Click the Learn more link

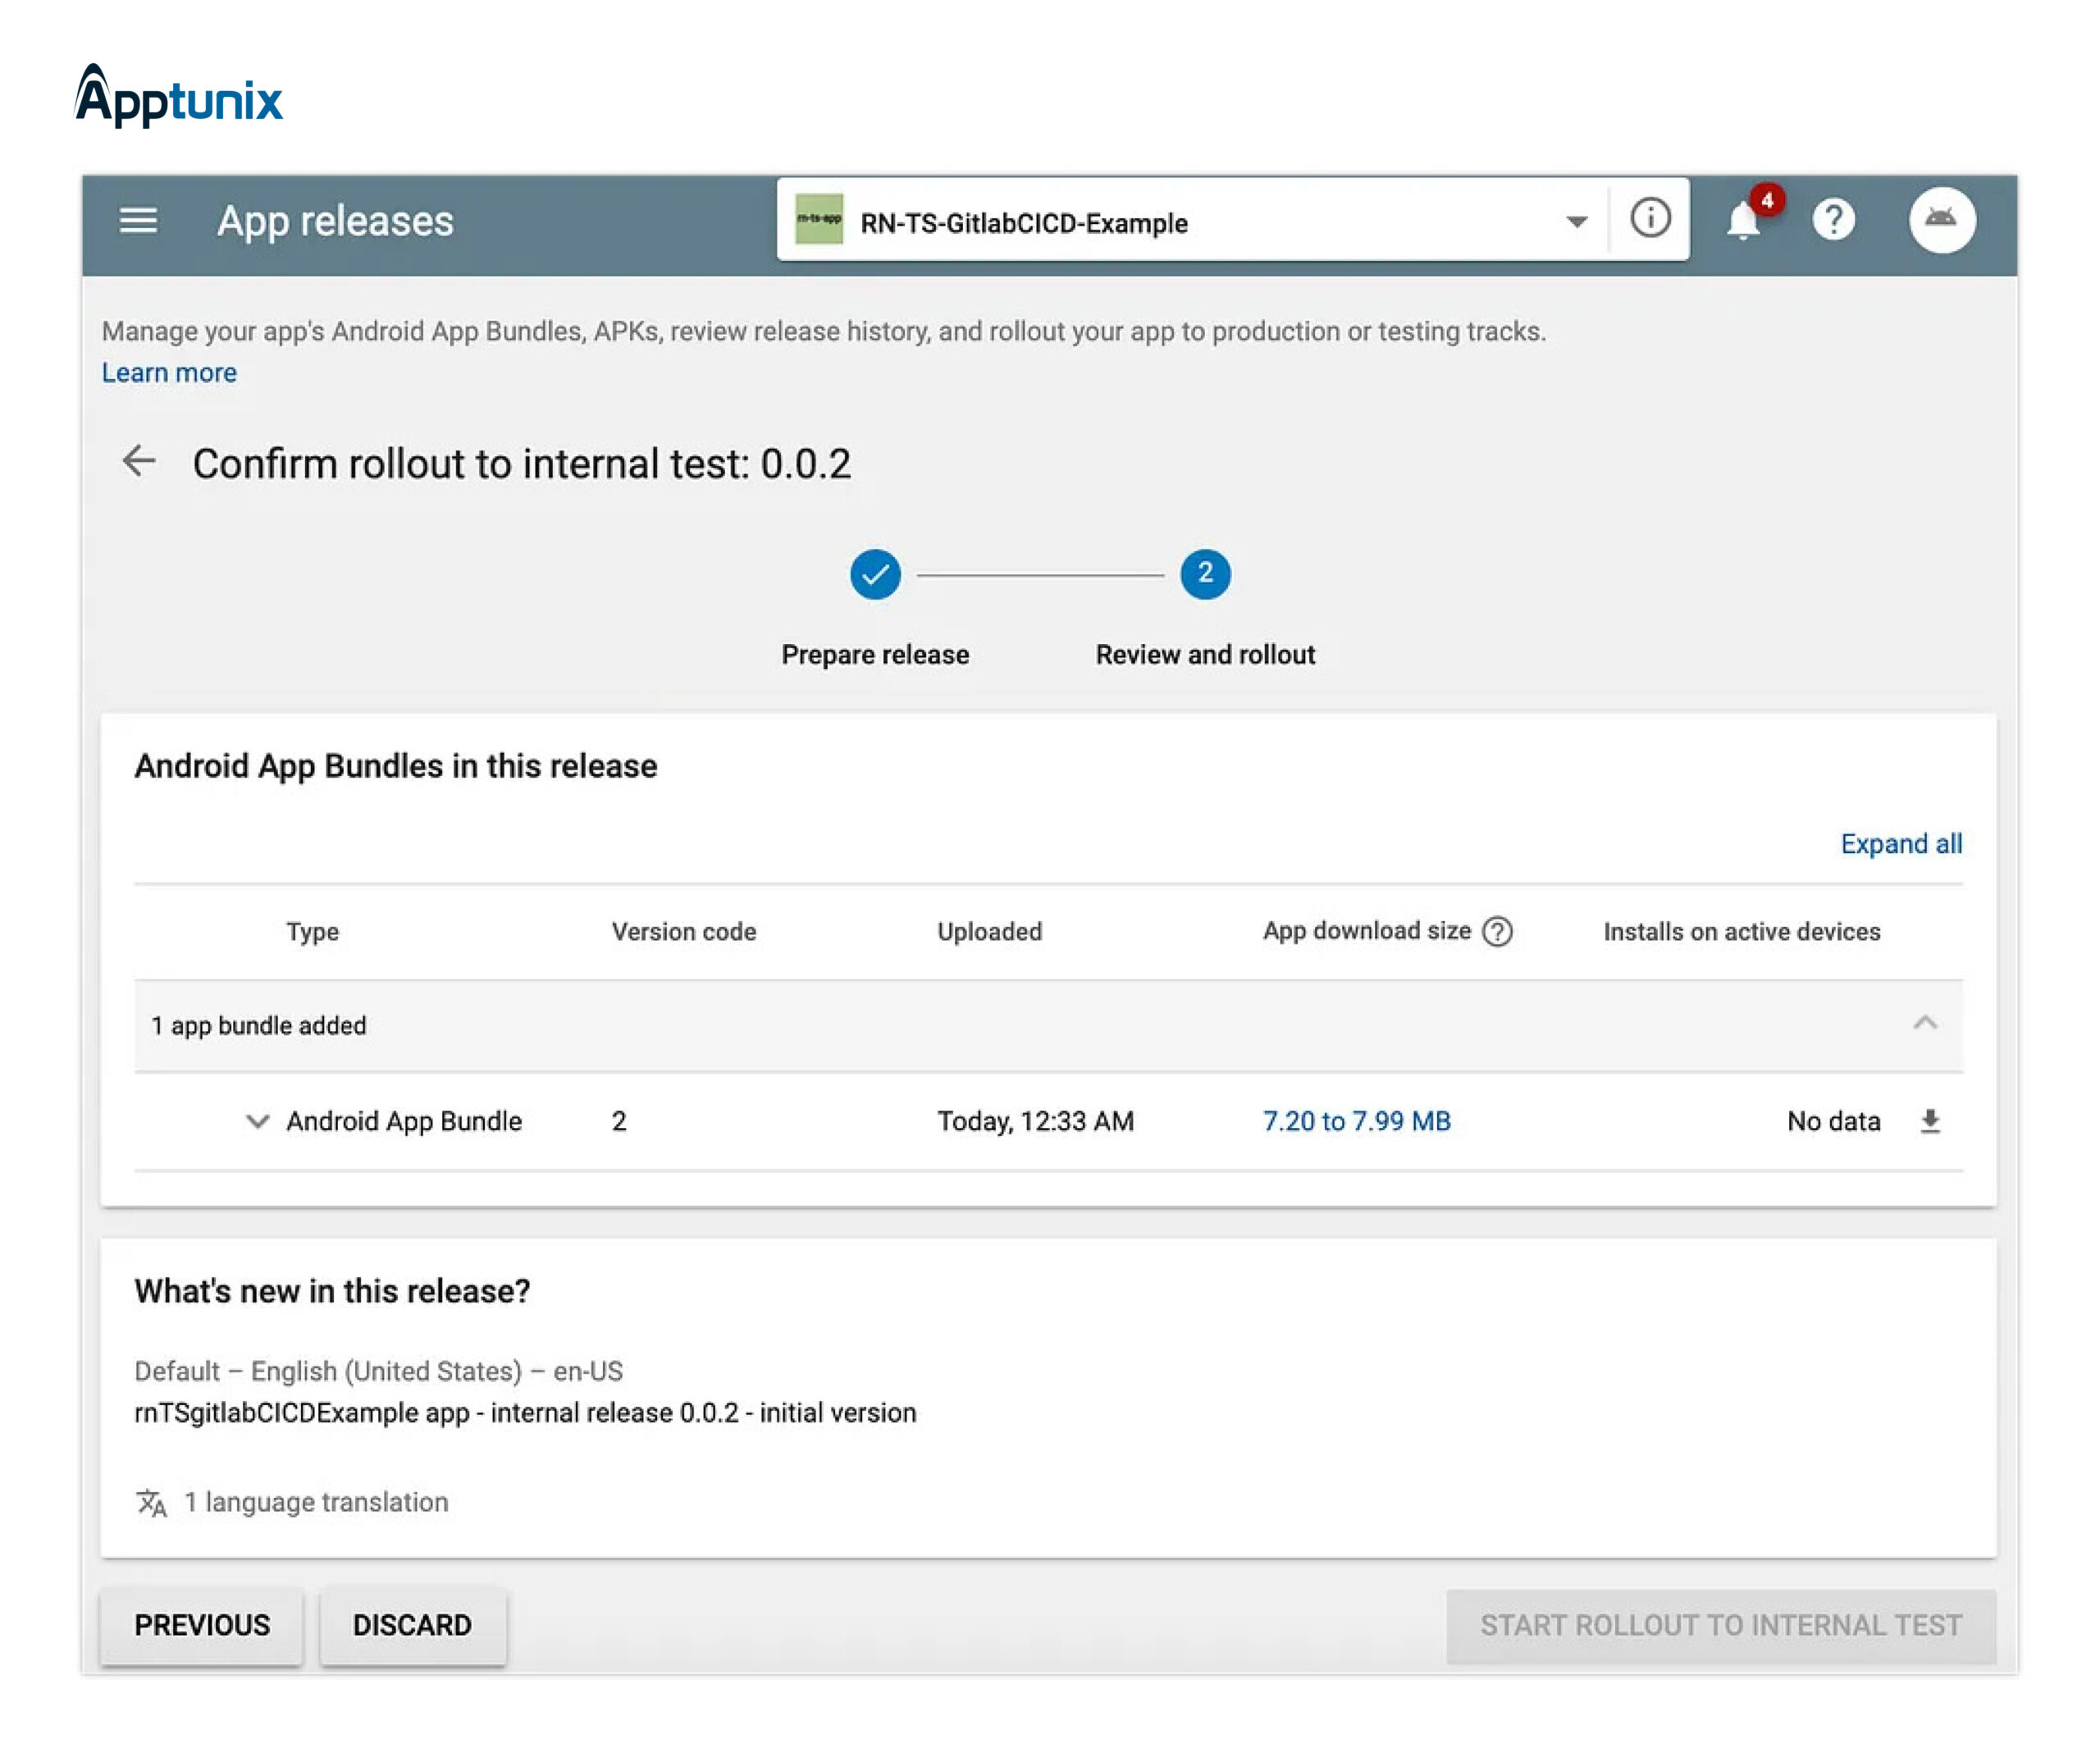169,373
